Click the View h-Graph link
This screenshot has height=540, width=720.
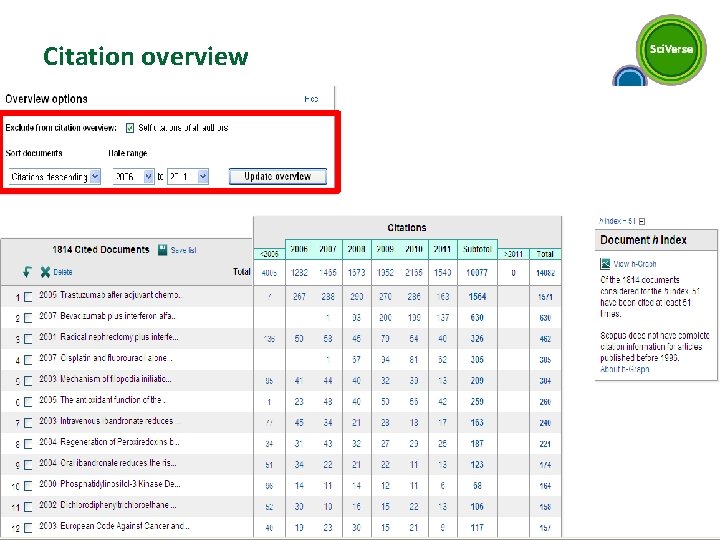pyautogui.click(x=635, y=264)
